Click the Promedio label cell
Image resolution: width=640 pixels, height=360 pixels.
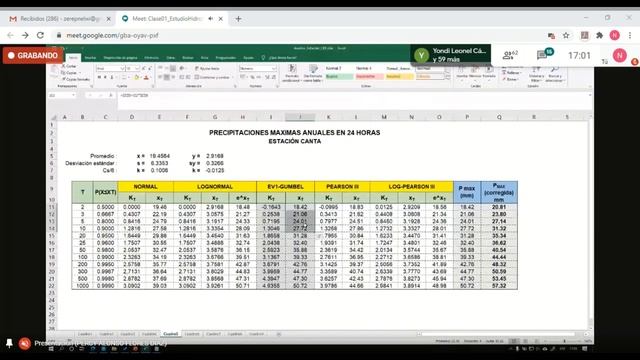coord(102,156)
